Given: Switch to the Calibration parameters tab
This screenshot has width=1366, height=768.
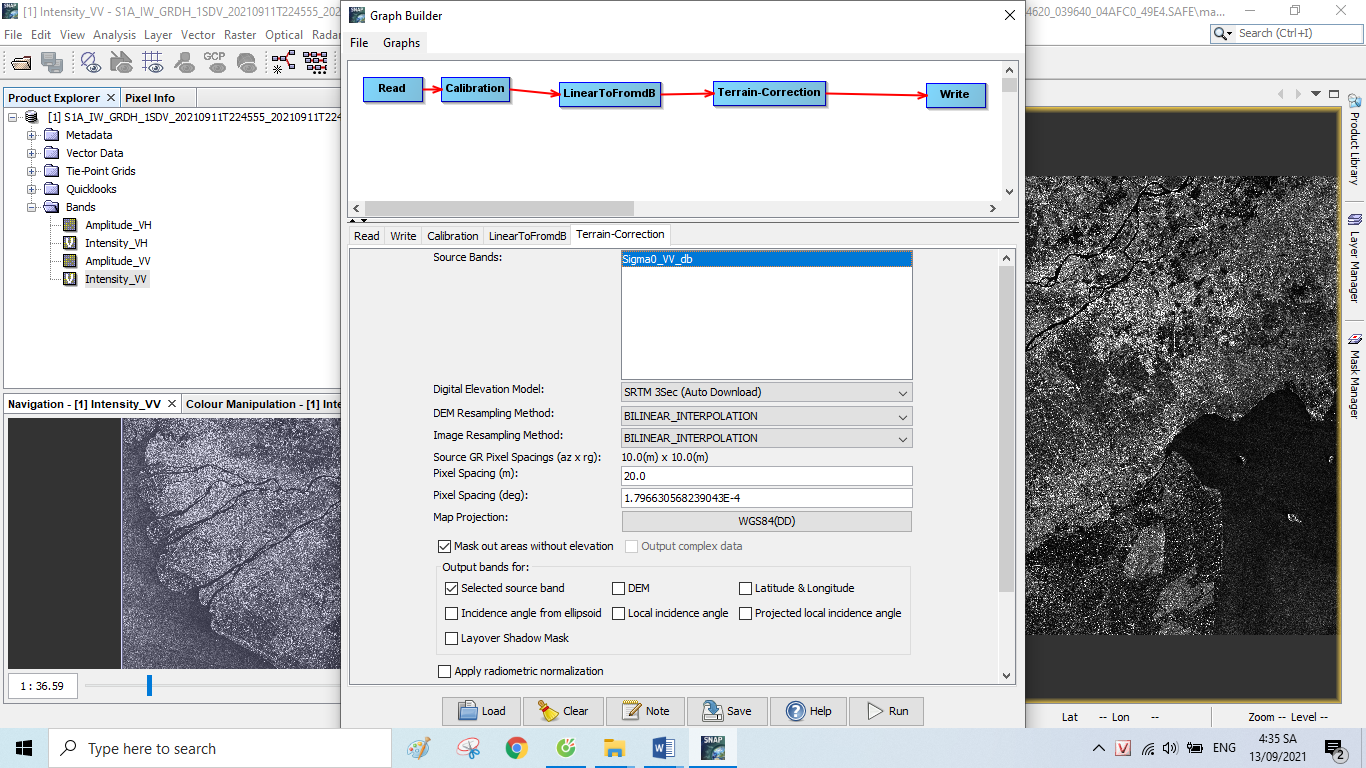Looking at the screenshot, I should (x=453, y=236).
